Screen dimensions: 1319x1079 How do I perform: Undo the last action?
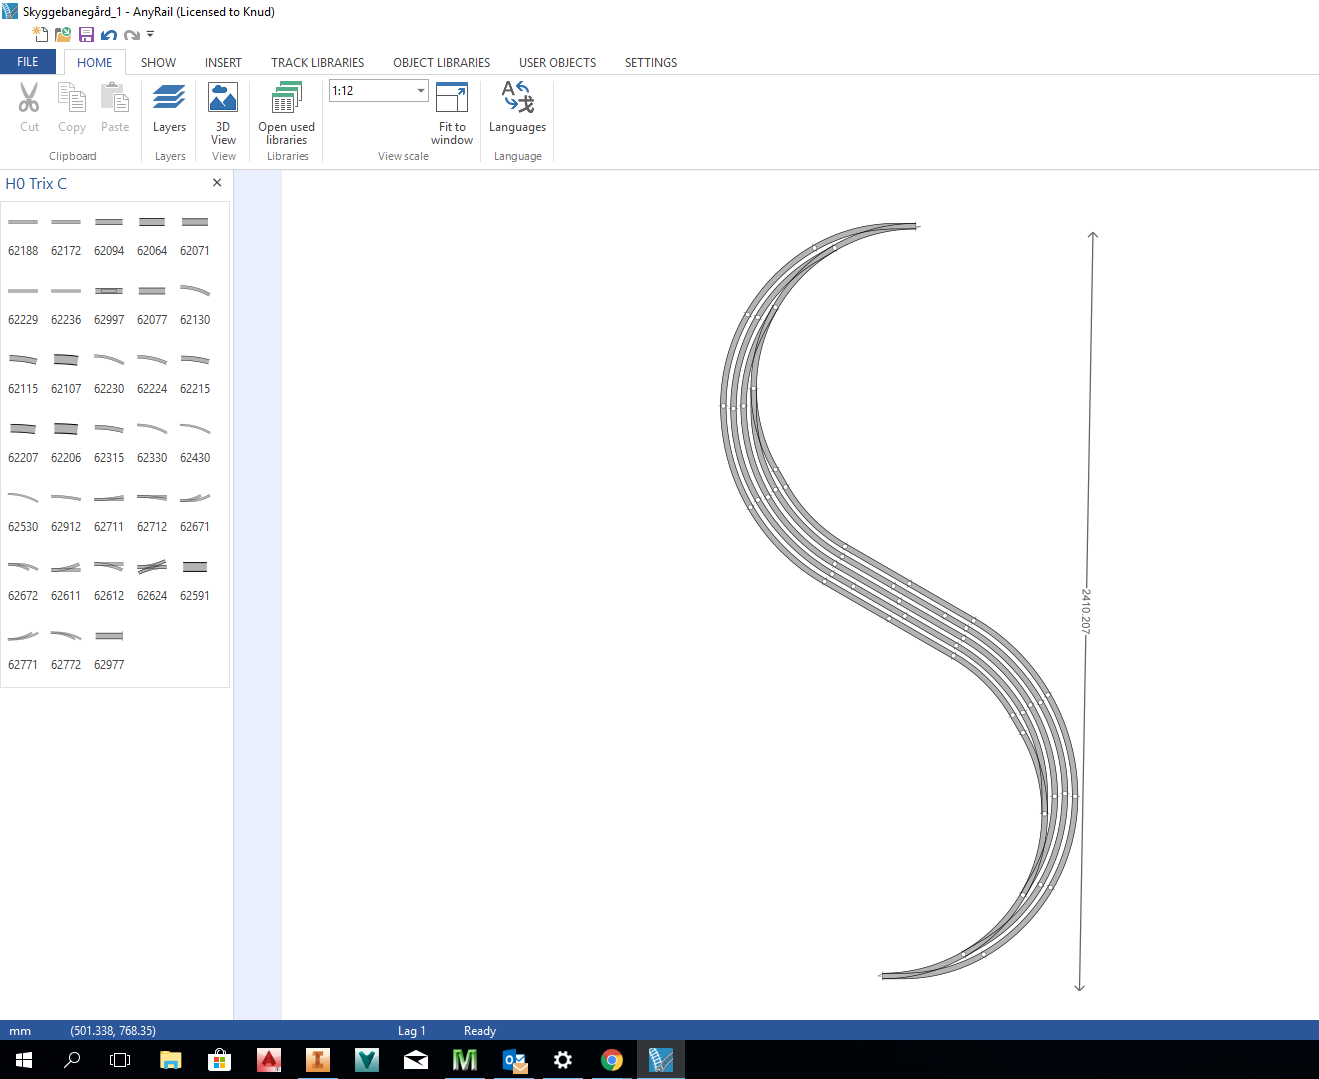(x=109, y=35)
